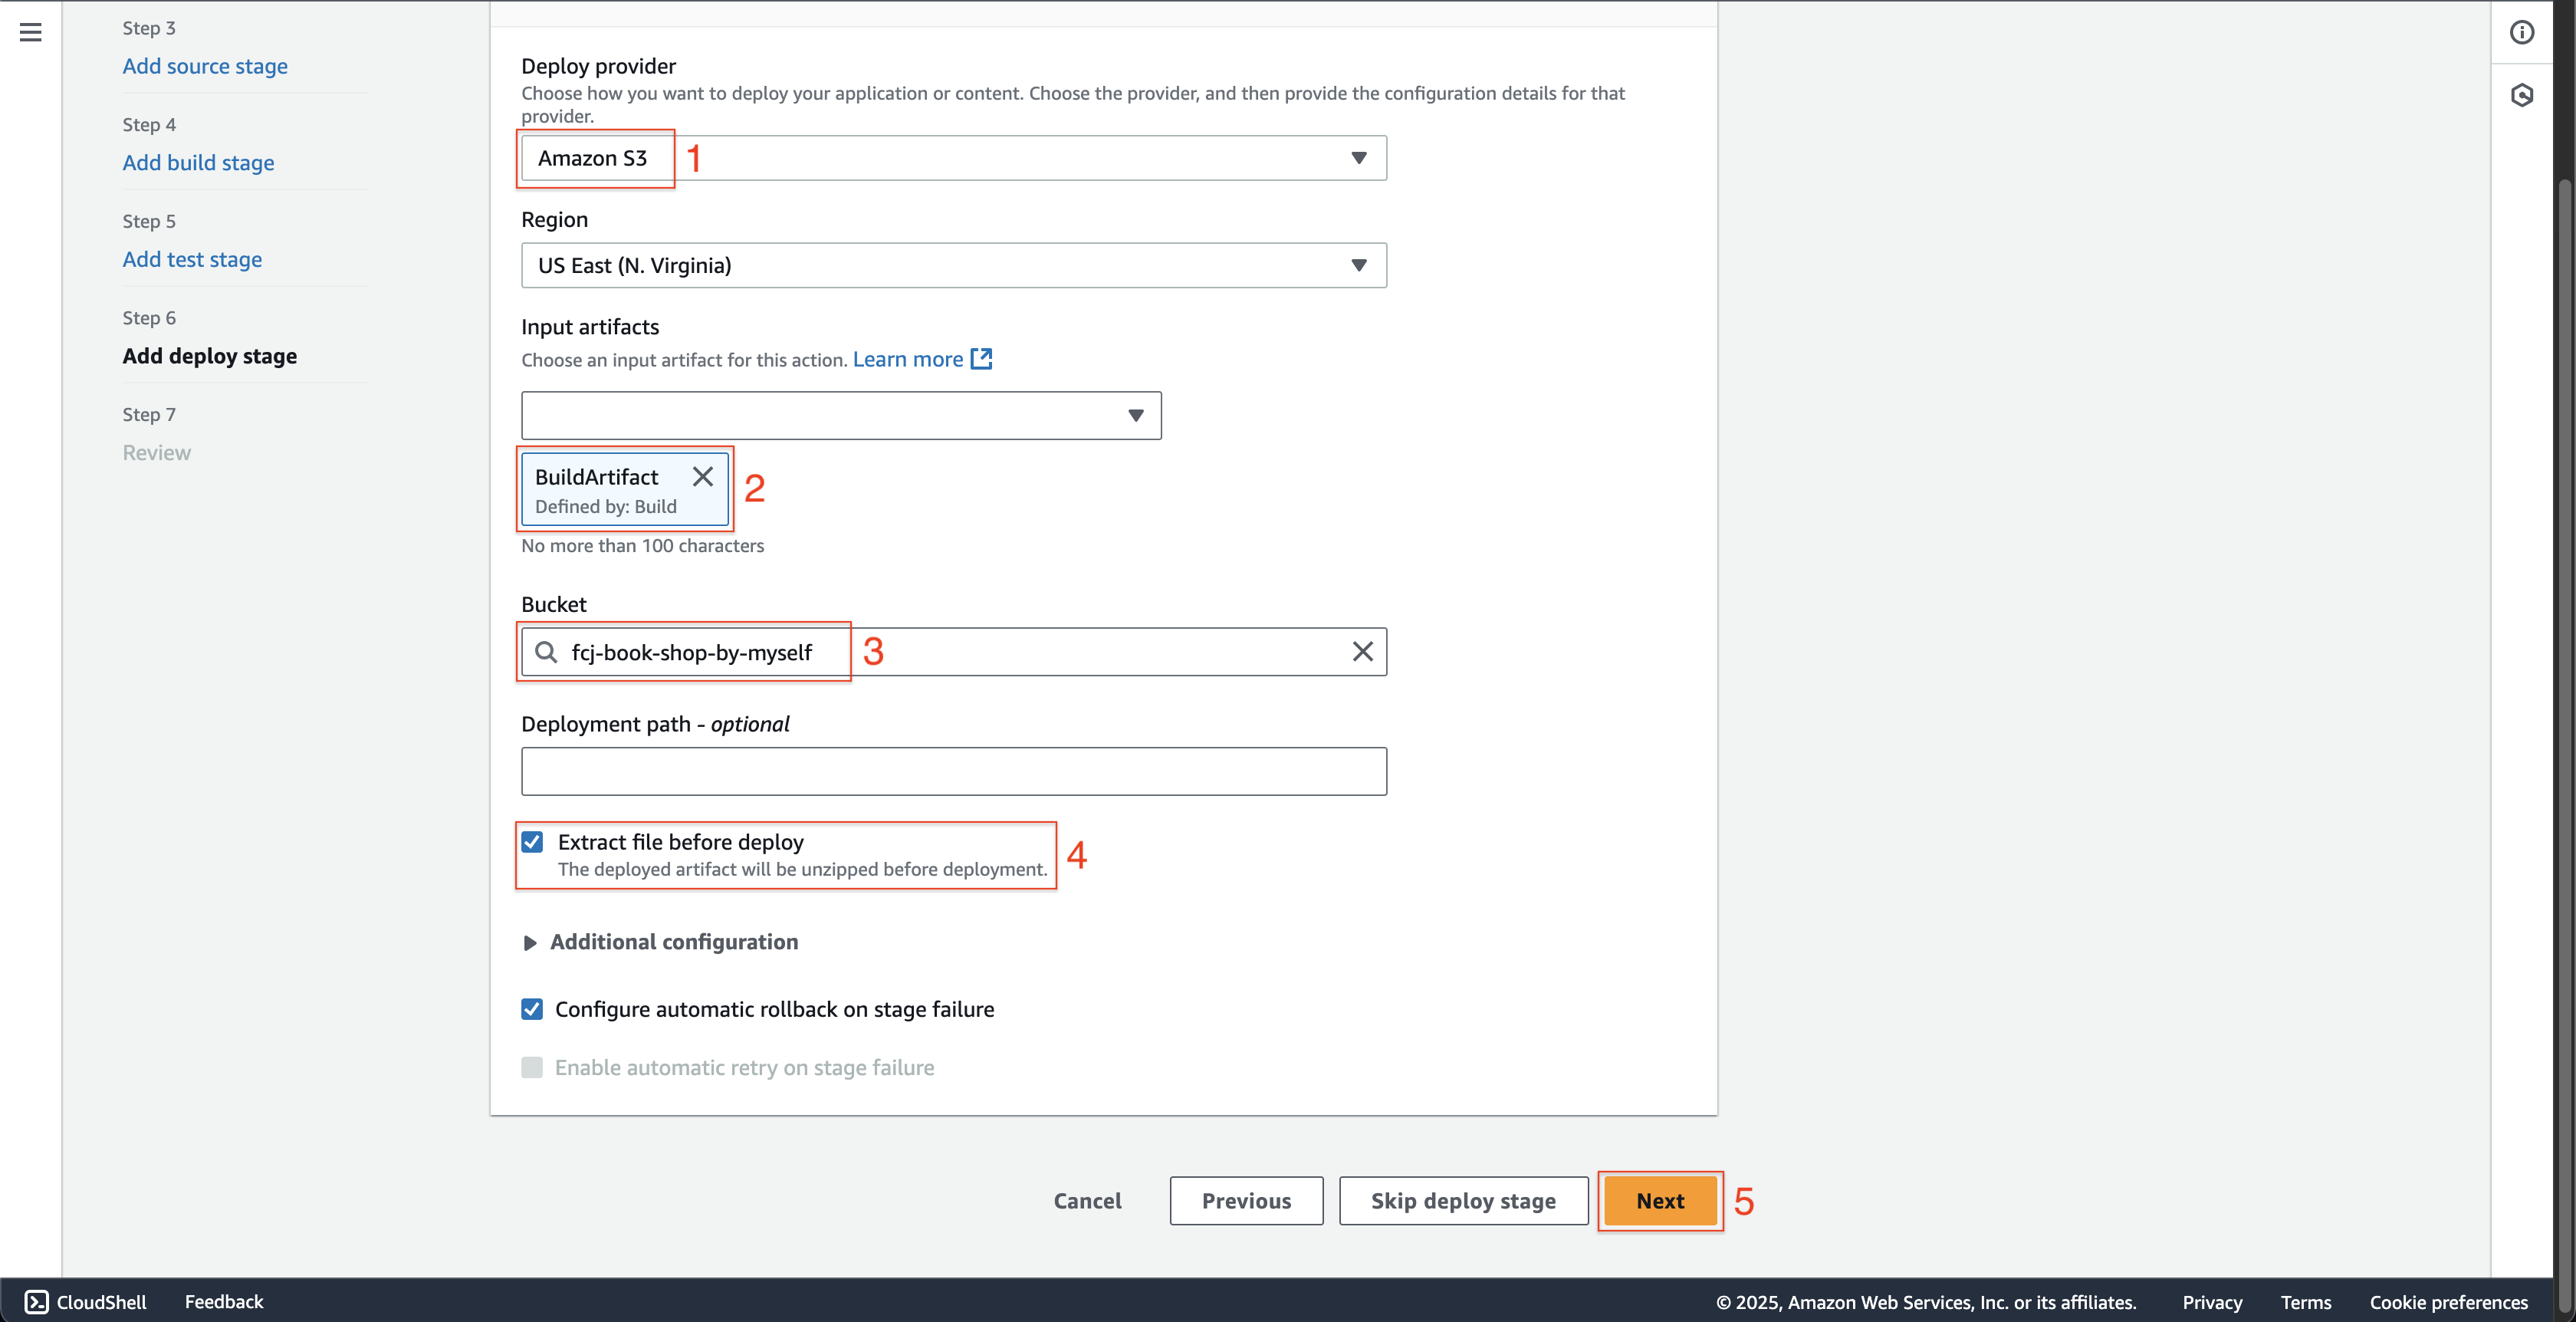Image resolution: width=2576 pixels, height=1322 pixels.
Task: Open the hamburger navigation menu
Action: [31, 32]
